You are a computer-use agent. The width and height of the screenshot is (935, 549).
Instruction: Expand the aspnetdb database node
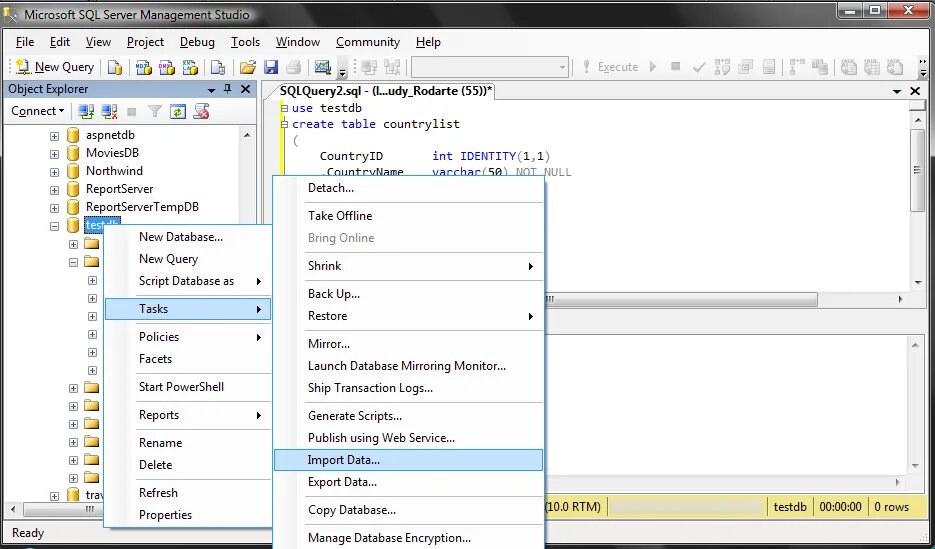(54, 136)
